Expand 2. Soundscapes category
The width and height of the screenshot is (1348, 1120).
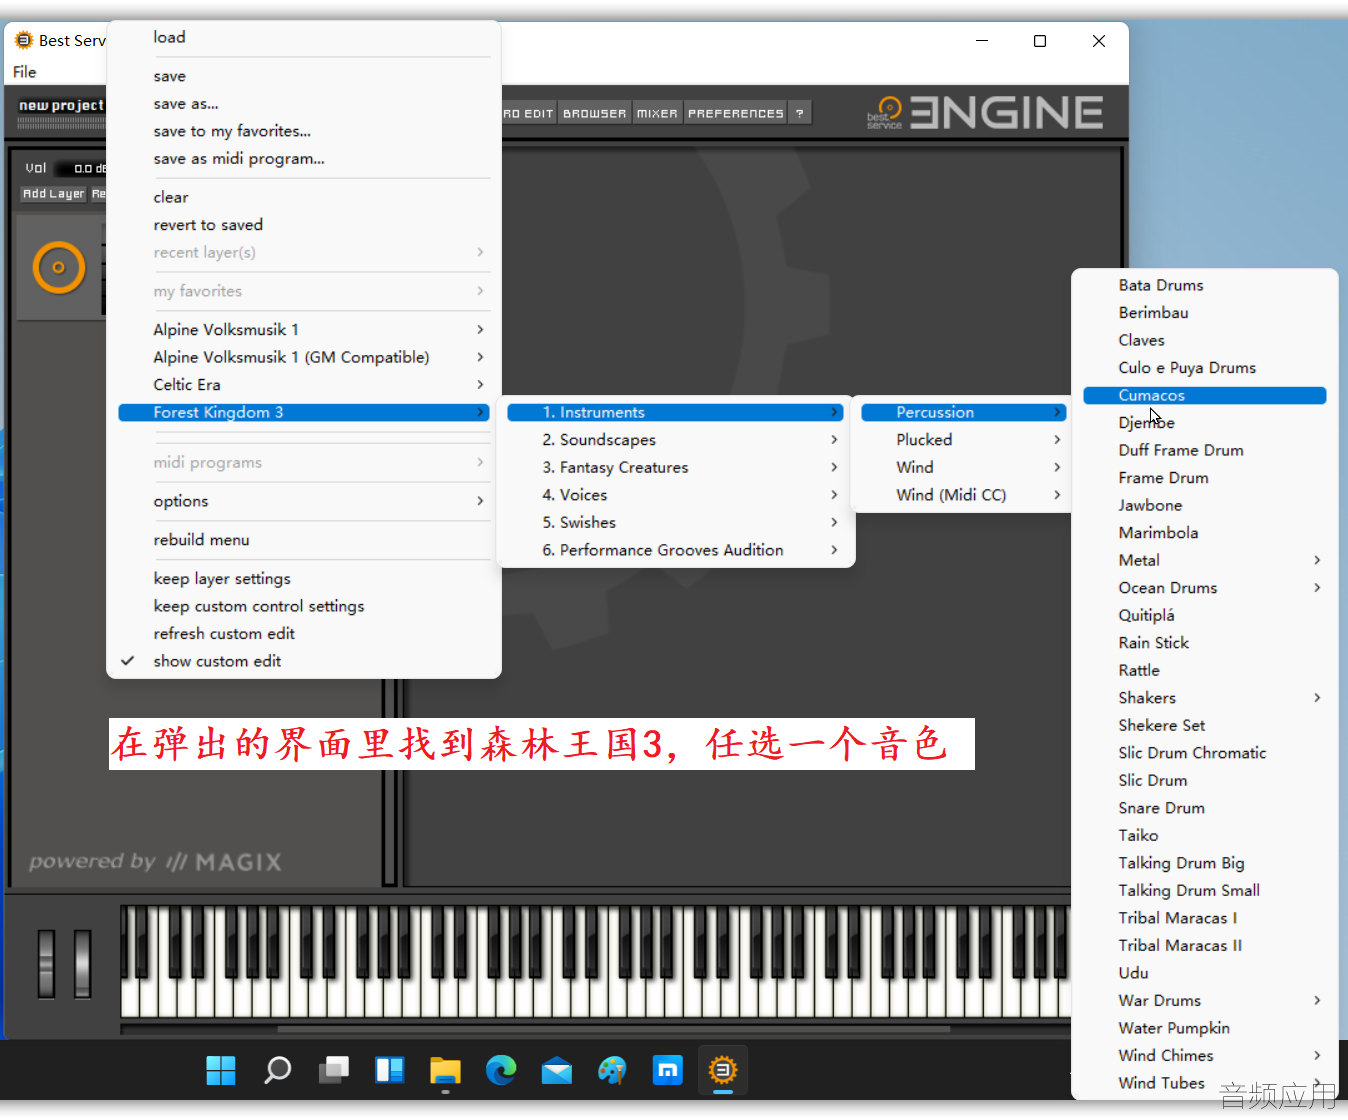click(676, 440)
